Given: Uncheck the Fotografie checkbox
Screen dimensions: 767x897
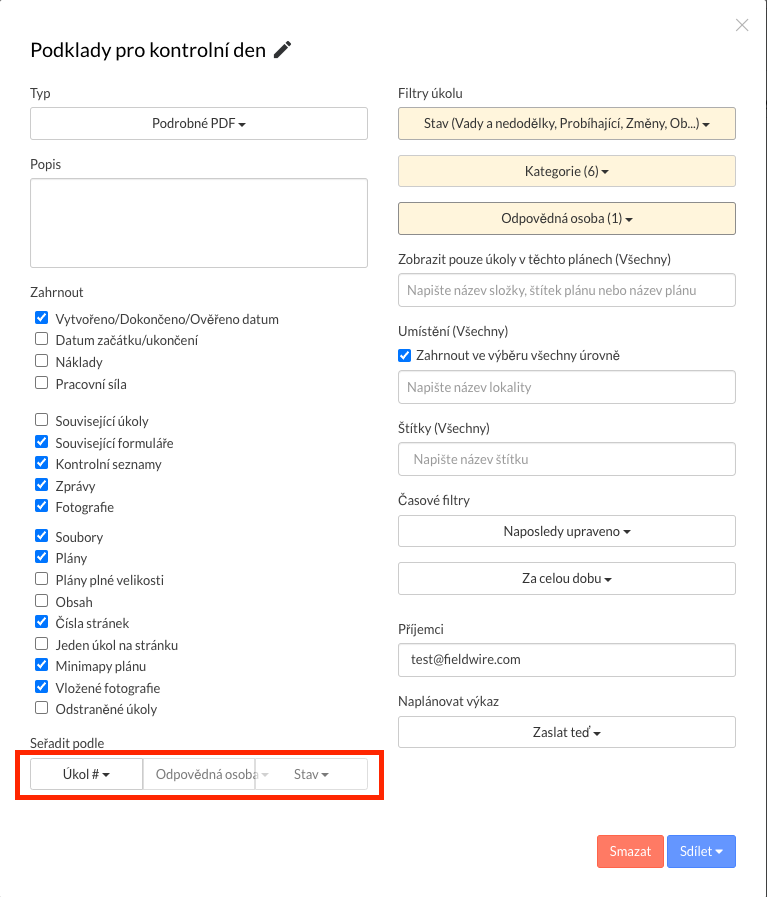Looking at the screenshot, I should (x=41, y=506).
